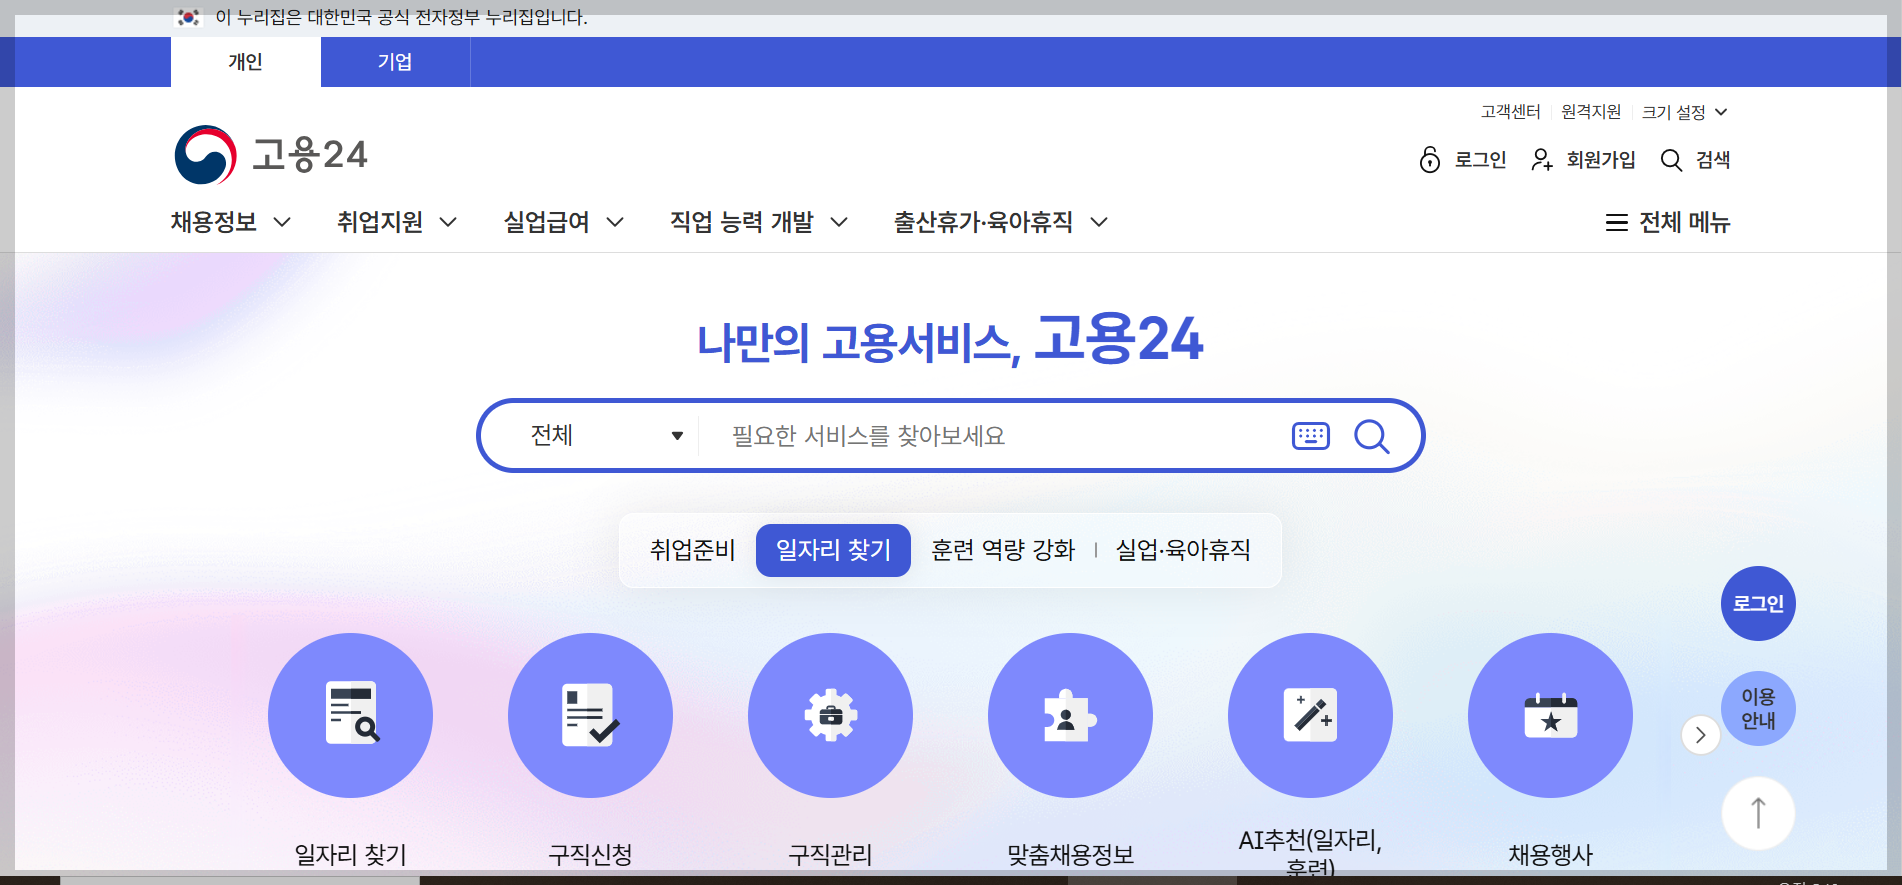This screenshot has width=1902, height=885.
Task: Click the floating round 로그인 button
Action: (1758, 603)
